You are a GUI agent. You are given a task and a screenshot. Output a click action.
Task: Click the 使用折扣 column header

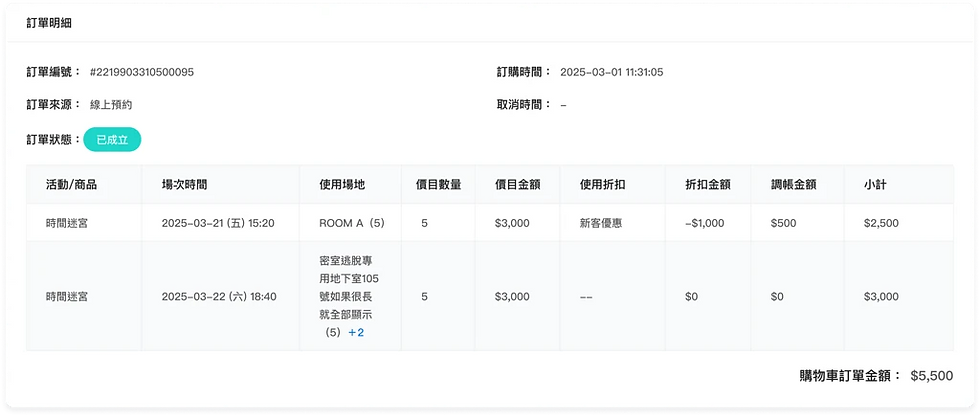point(603,185)
